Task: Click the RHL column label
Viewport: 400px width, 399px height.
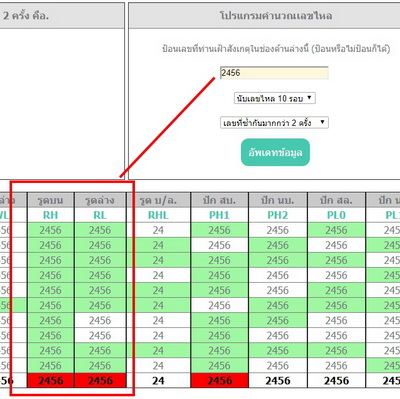Action: (158, 215)
